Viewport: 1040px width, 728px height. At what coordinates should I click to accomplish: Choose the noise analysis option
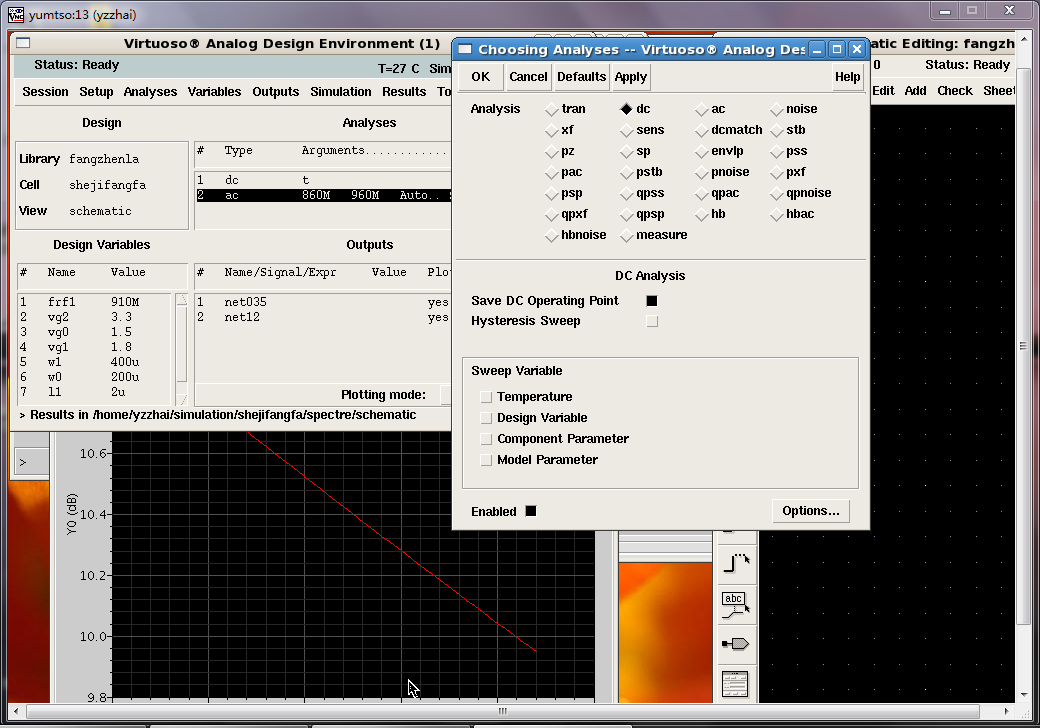(777, 109)
